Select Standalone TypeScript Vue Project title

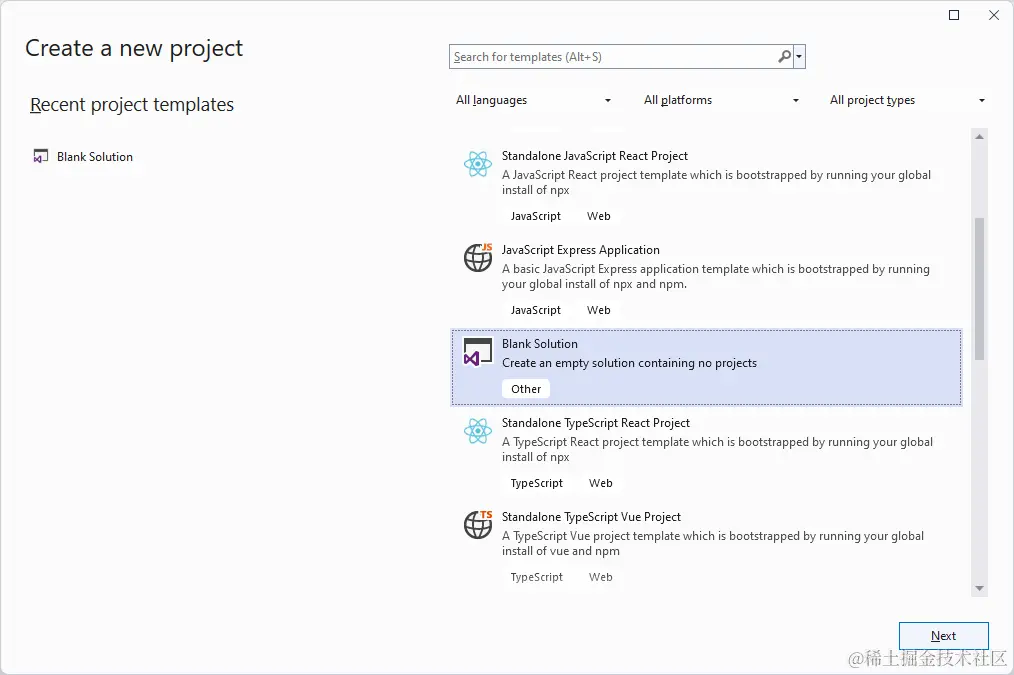591,517
